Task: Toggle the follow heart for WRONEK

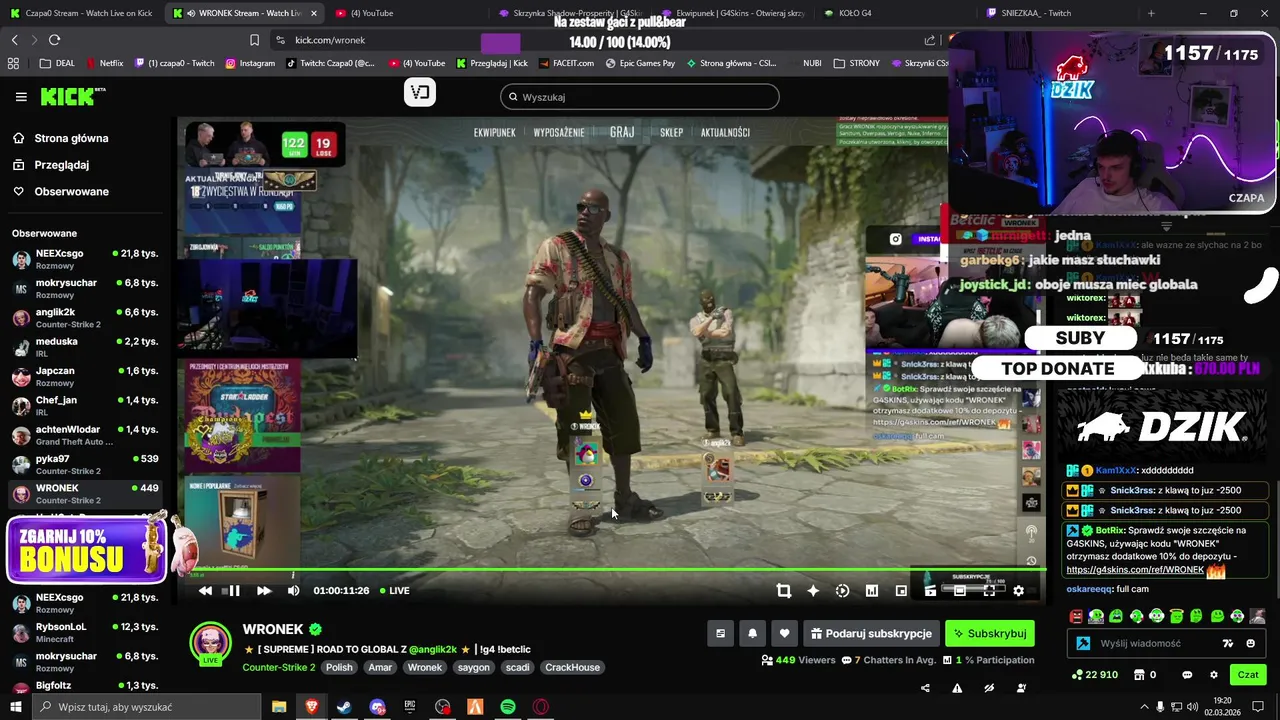Action: click(784, 633)
